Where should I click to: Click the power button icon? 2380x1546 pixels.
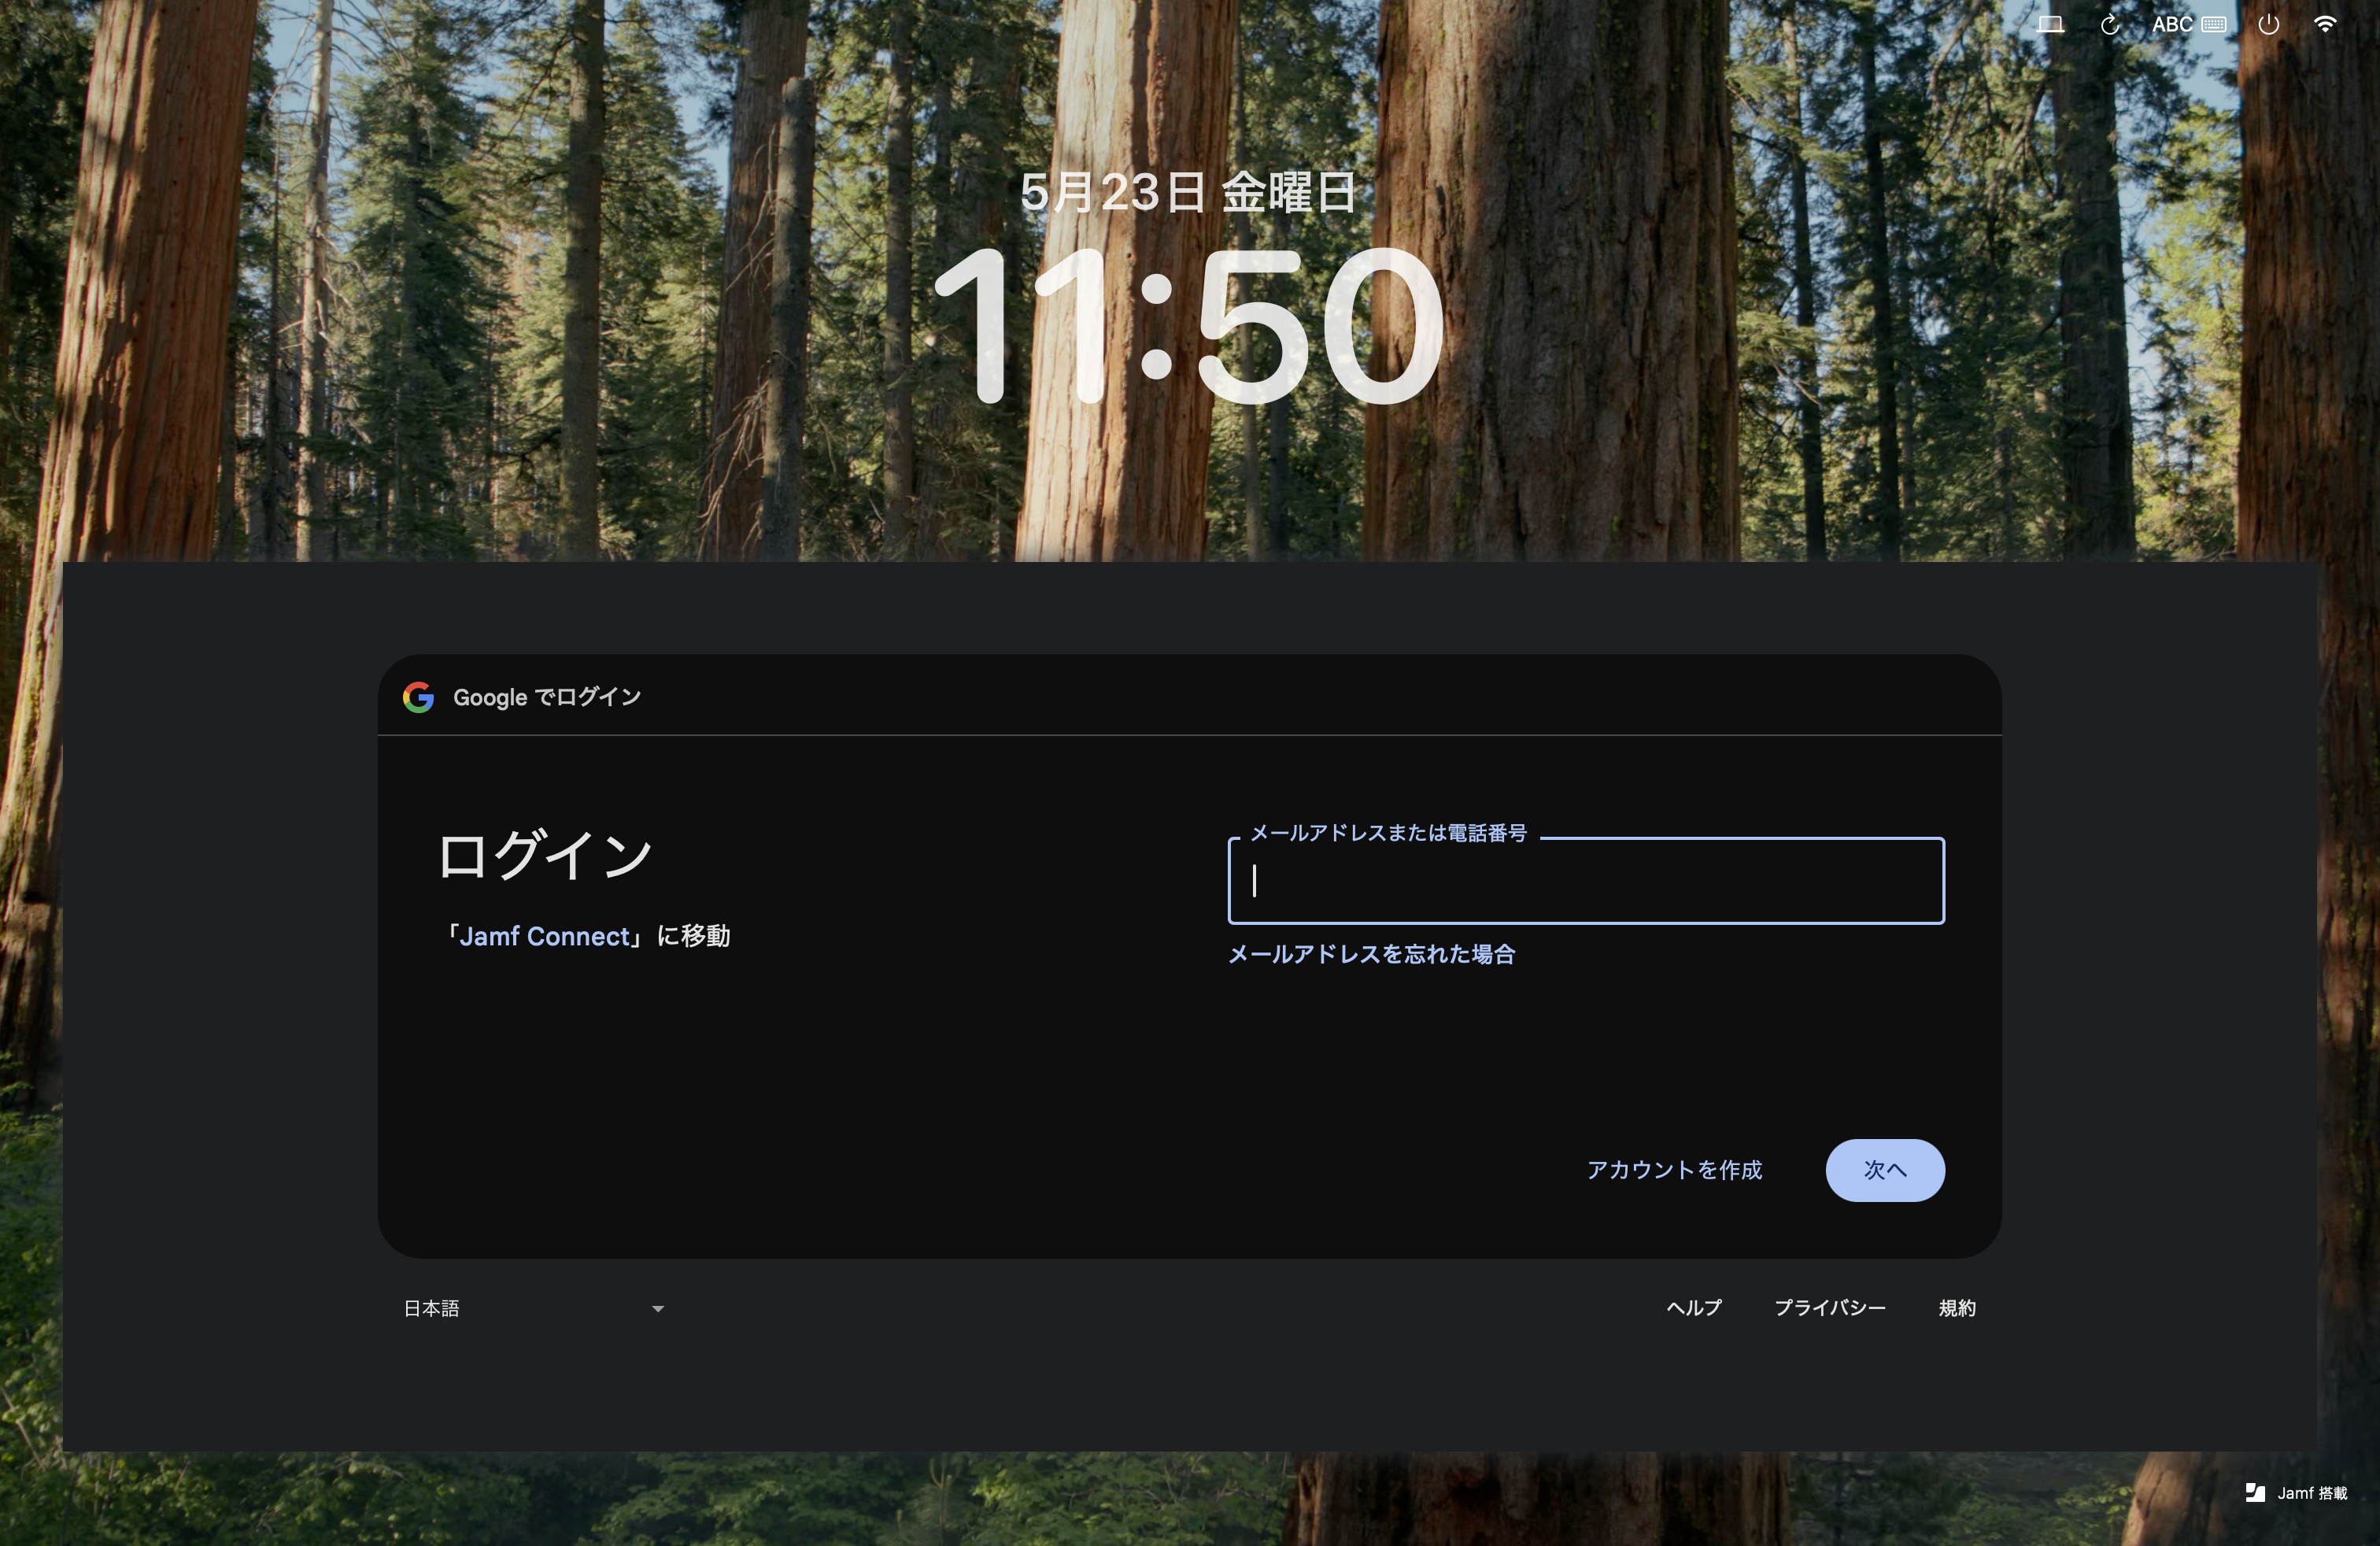coord(2268,25)
